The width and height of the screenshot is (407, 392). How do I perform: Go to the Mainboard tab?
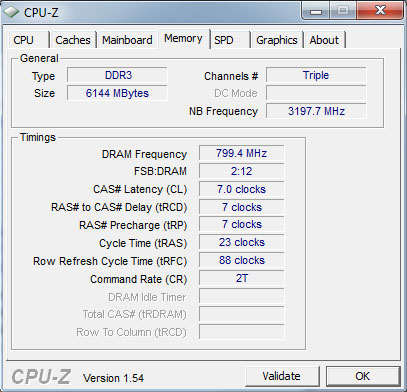[x=127, y=40]
